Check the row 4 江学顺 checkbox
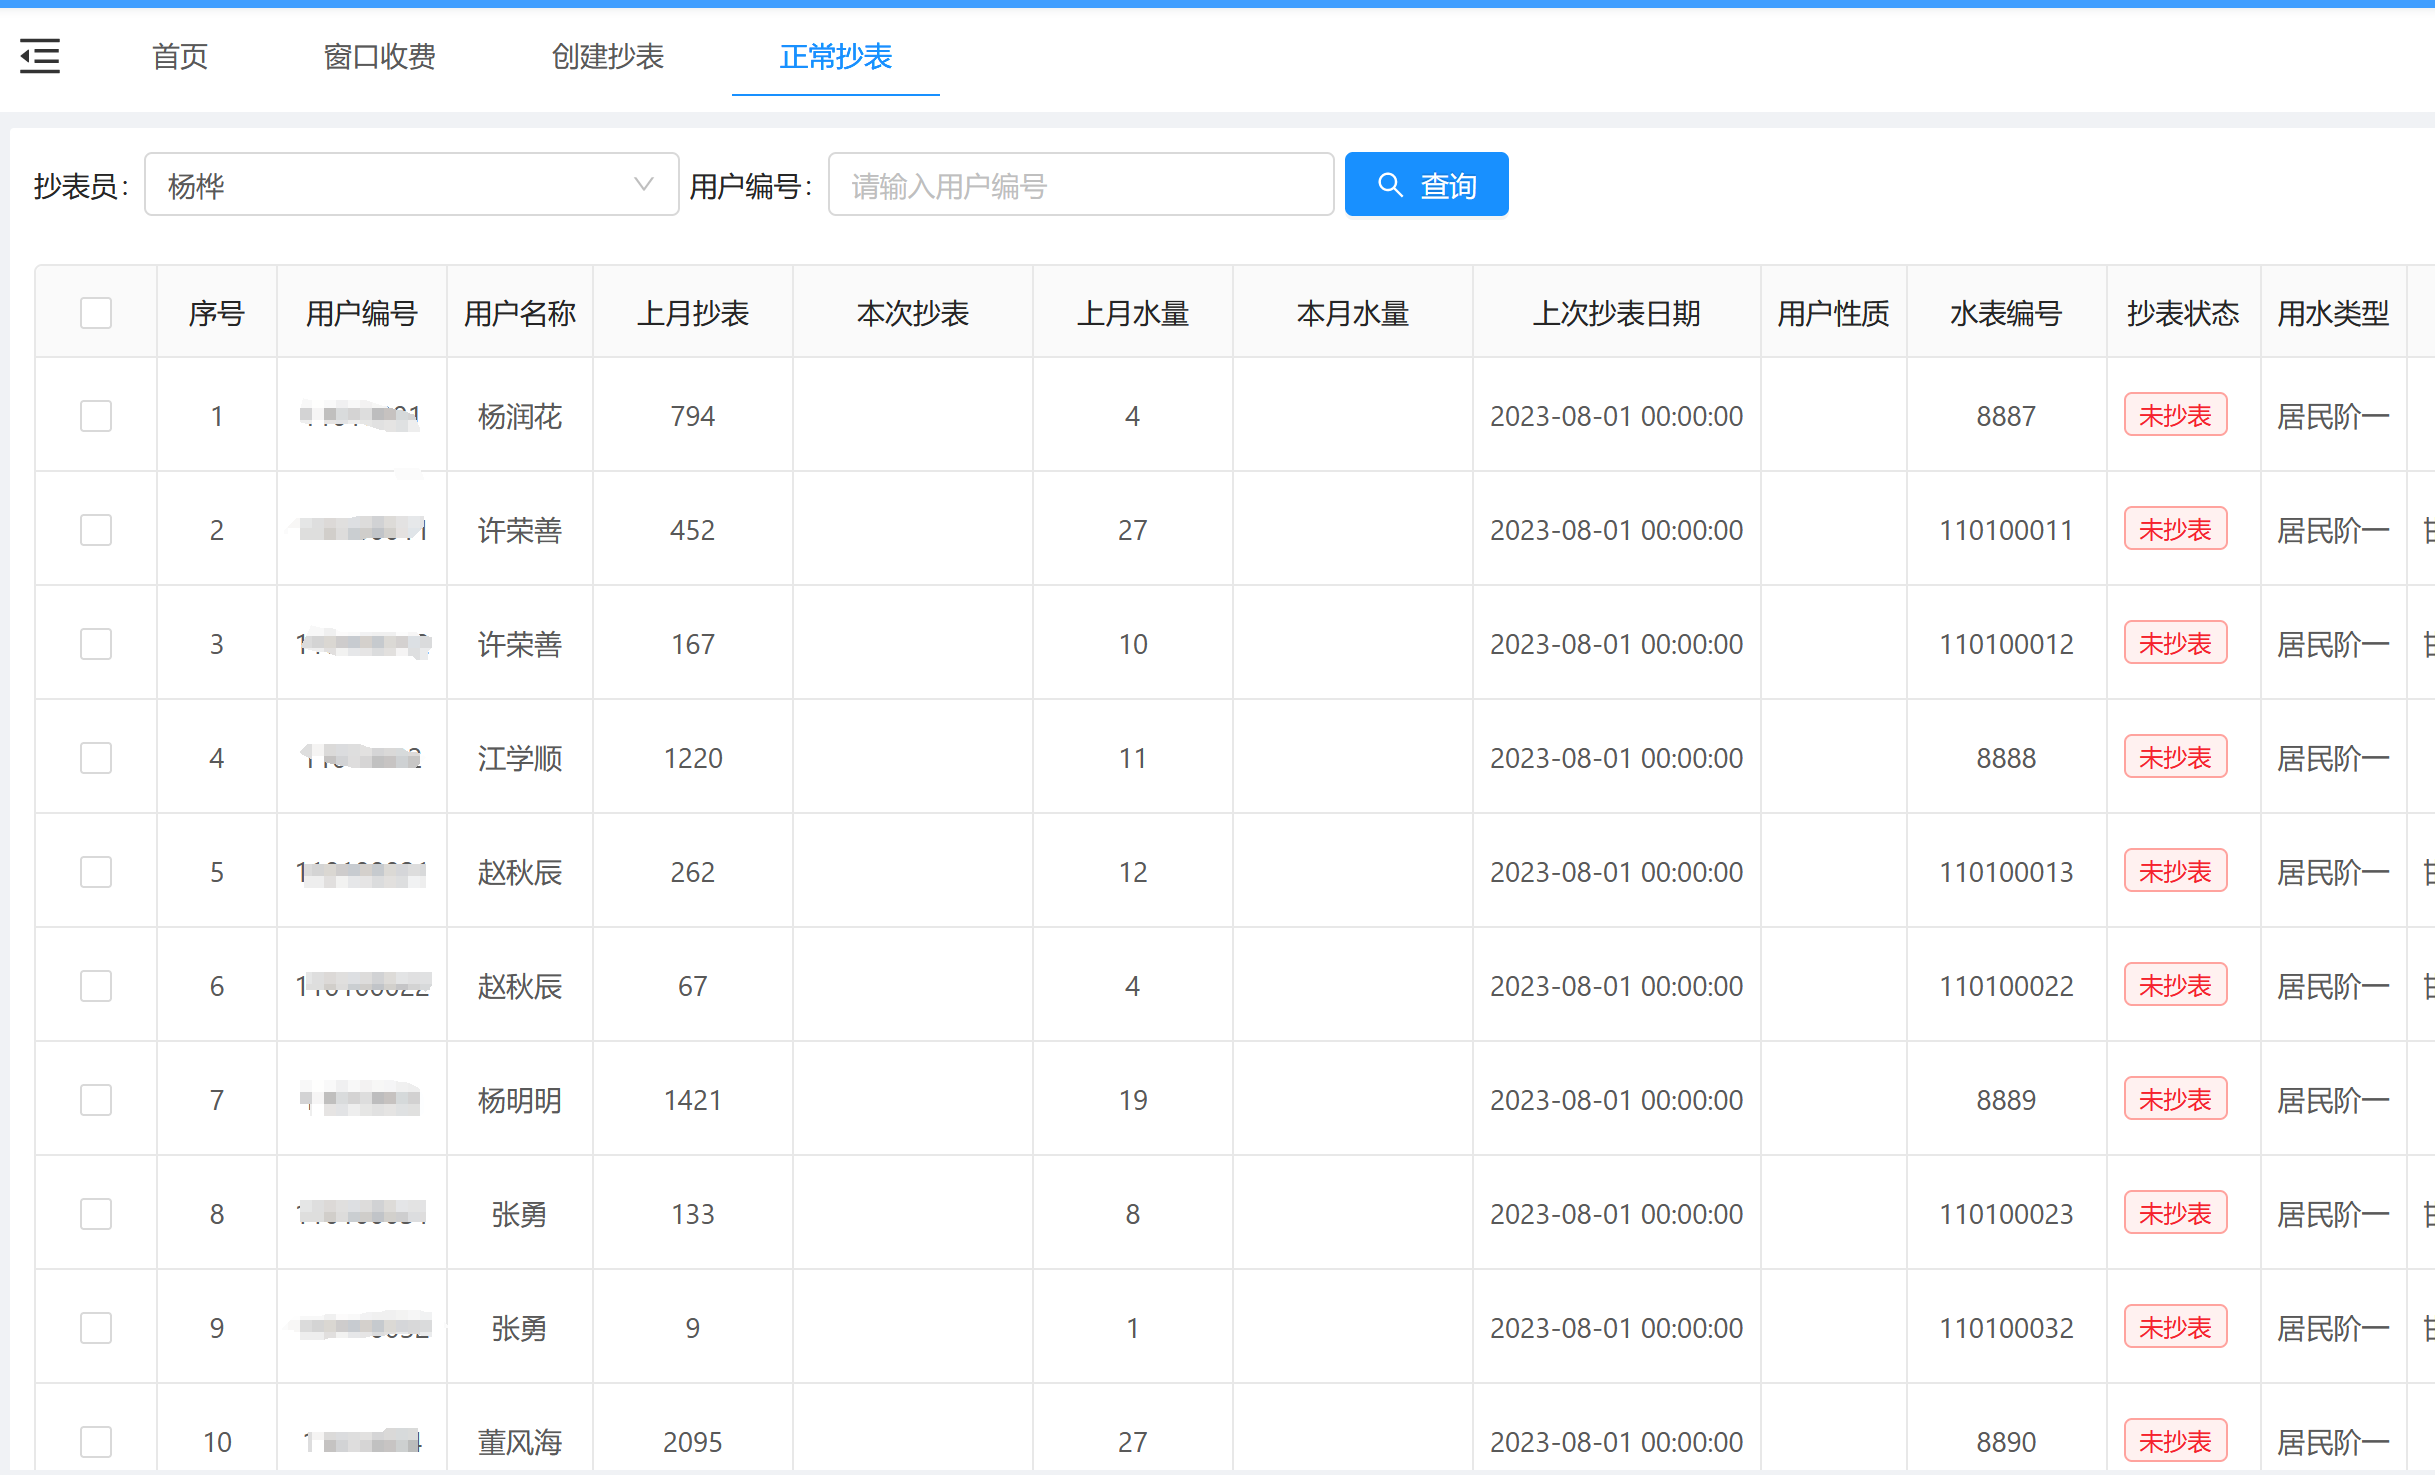Image resolution: width=2435 pixels, height=1475 pixels. click(x=96, y=758)
